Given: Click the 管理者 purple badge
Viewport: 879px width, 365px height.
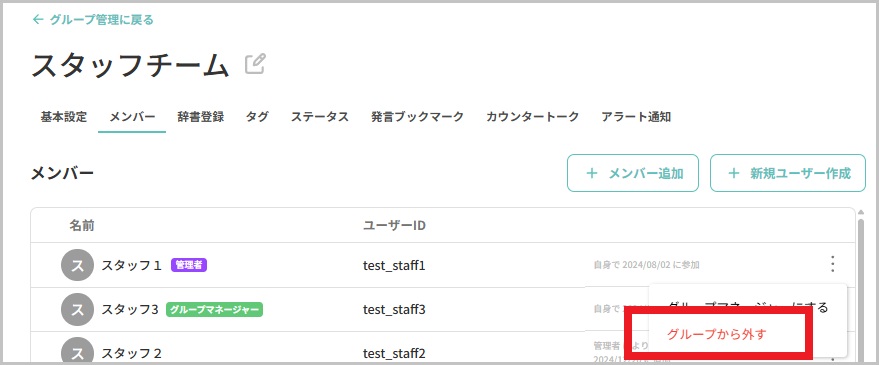Looking at the screenshot, I should pos(189,265).
